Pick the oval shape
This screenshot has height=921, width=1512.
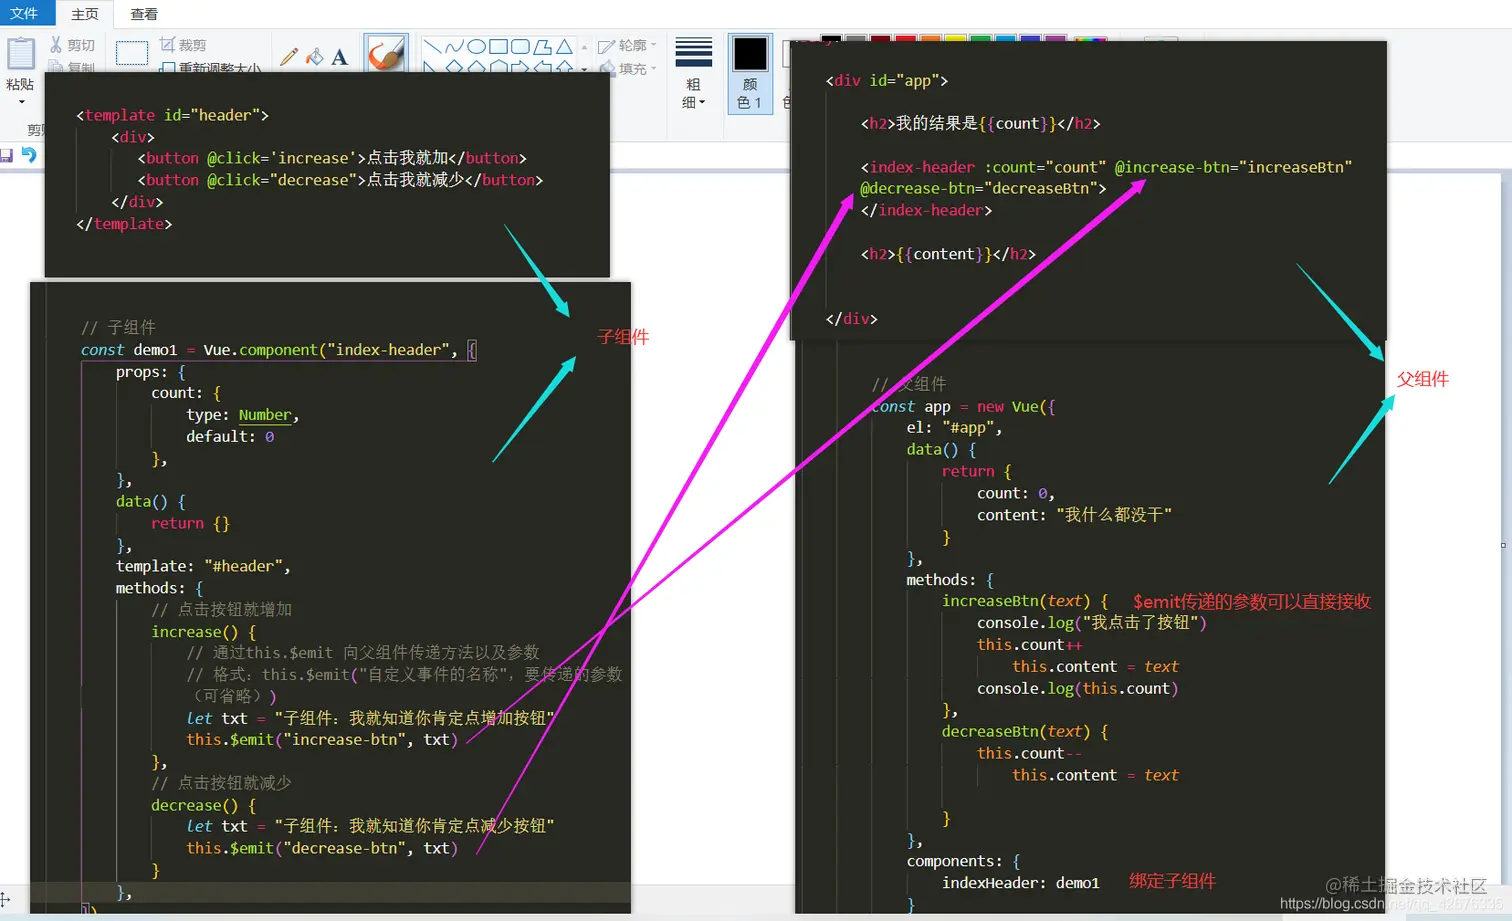[x=476, y=47]
